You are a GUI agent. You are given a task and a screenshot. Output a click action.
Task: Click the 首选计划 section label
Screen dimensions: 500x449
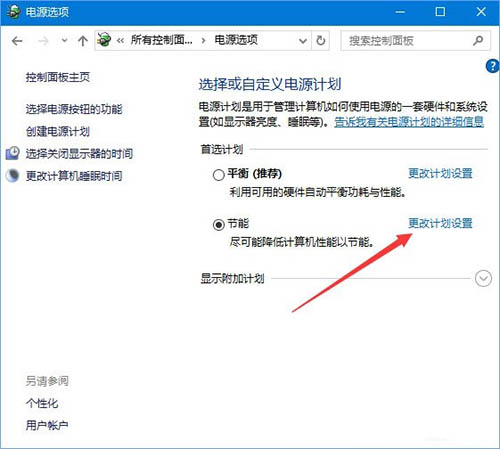[222, 149]
